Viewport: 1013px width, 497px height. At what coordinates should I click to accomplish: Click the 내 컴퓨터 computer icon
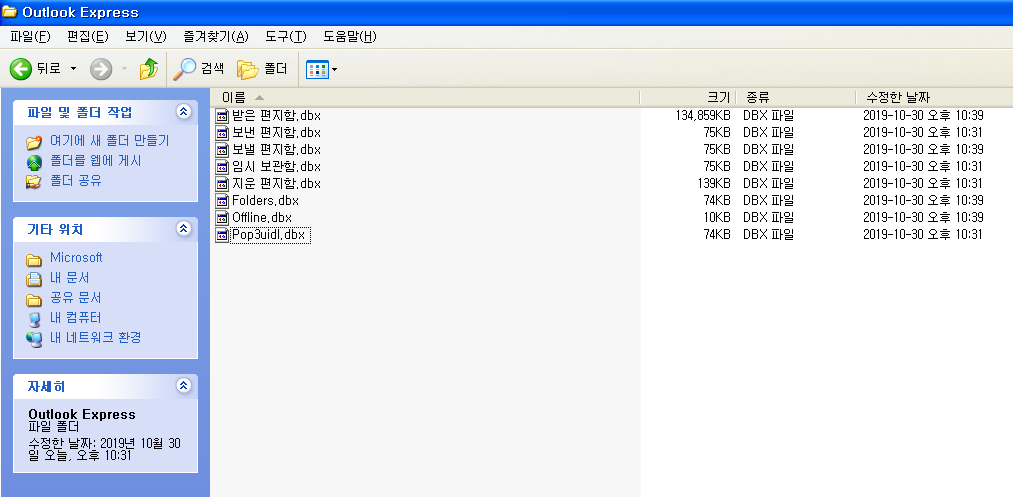pyautogui.click(x=34, y=319)
